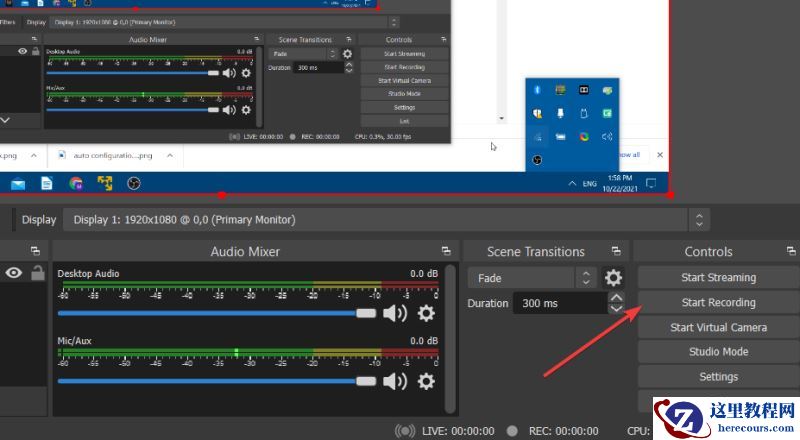The width and height of the screenshot is (800, 440).
Task: Open the Display monitor selection dropdown
Action: click(x=386, y=220)
